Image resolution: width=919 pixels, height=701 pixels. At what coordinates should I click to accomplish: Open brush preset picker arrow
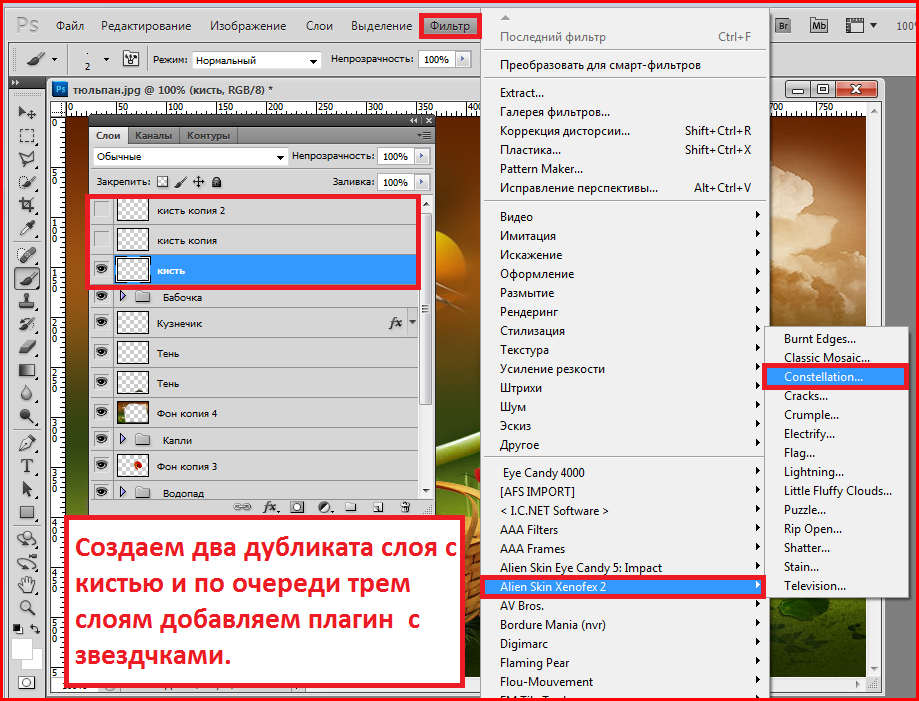pyautogui.click(x=105, y=59)
